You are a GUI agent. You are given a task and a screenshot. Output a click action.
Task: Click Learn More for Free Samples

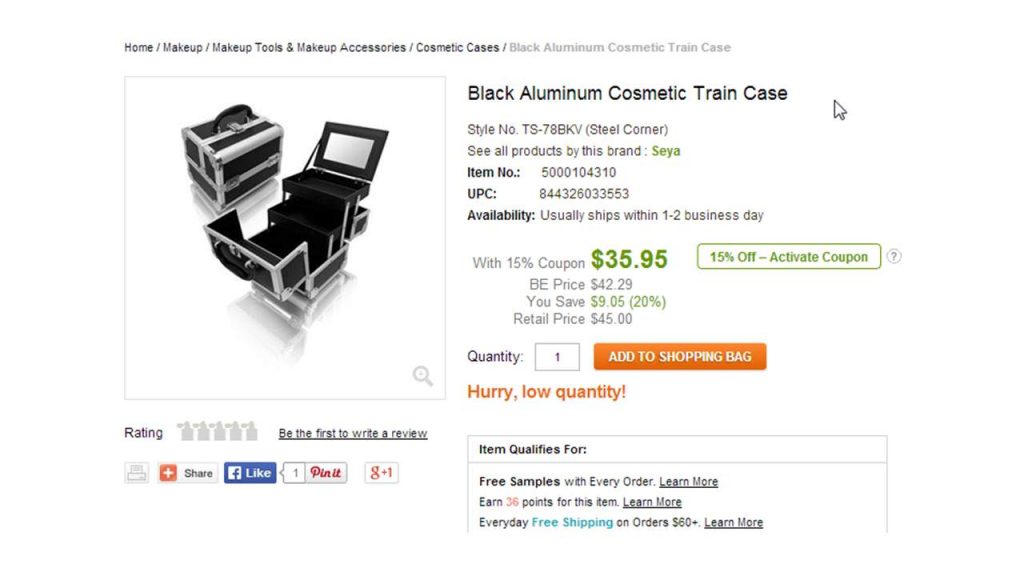pos(688,482)
